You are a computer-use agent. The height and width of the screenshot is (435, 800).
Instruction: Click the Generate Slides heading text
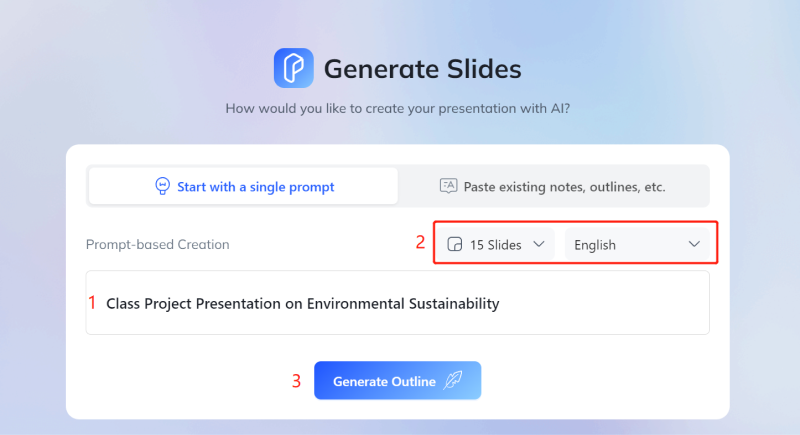tap(422, 69)
